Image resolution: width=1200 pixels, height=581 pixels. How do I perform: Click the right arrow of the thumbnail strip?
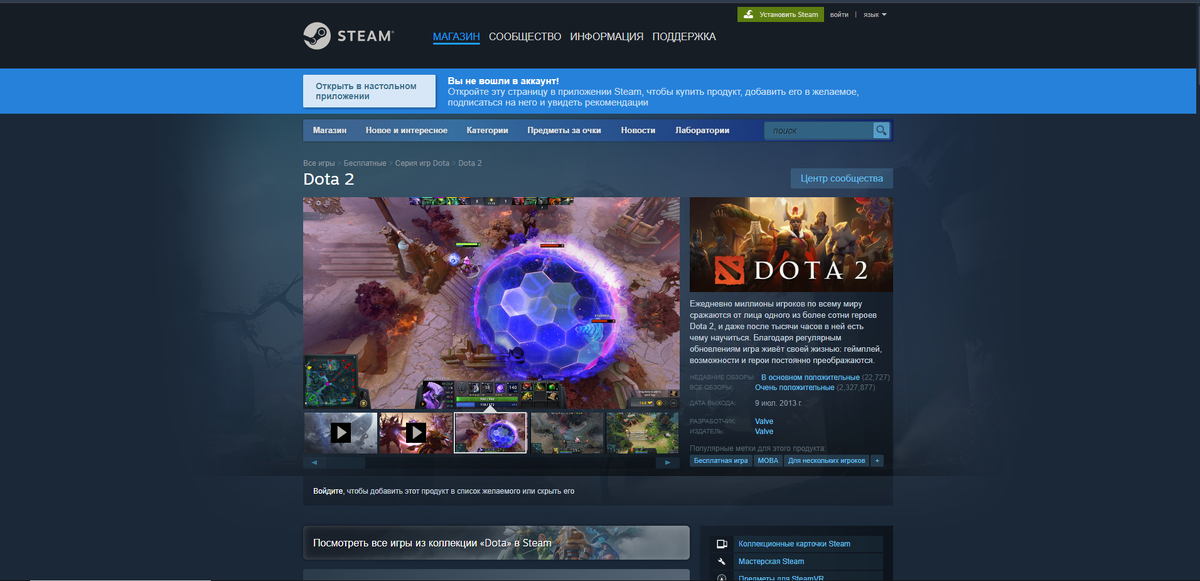[x=668, y=463]
